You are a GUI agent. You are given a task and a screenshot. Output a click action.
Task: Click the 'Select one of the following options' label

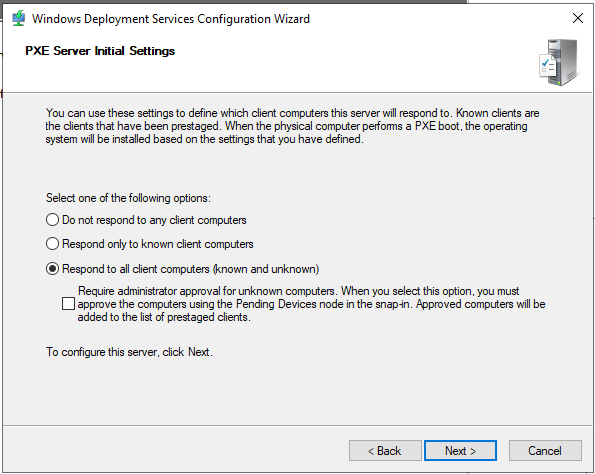(x=128, y=198)
